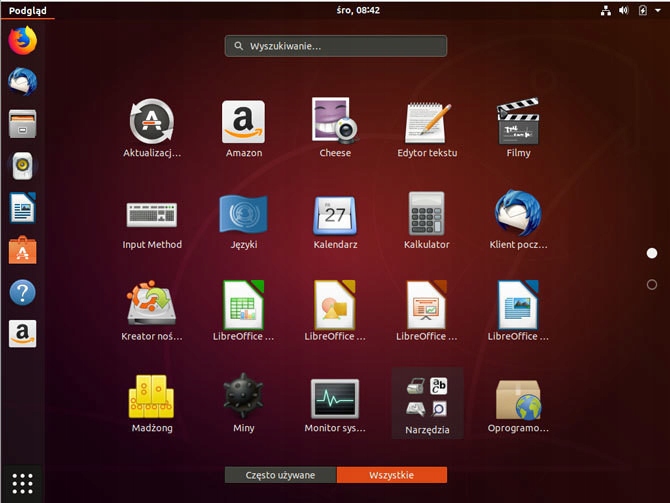Expand the system menu arrow
This screenshot has height=503, width=670.
[x=658, y=10]
